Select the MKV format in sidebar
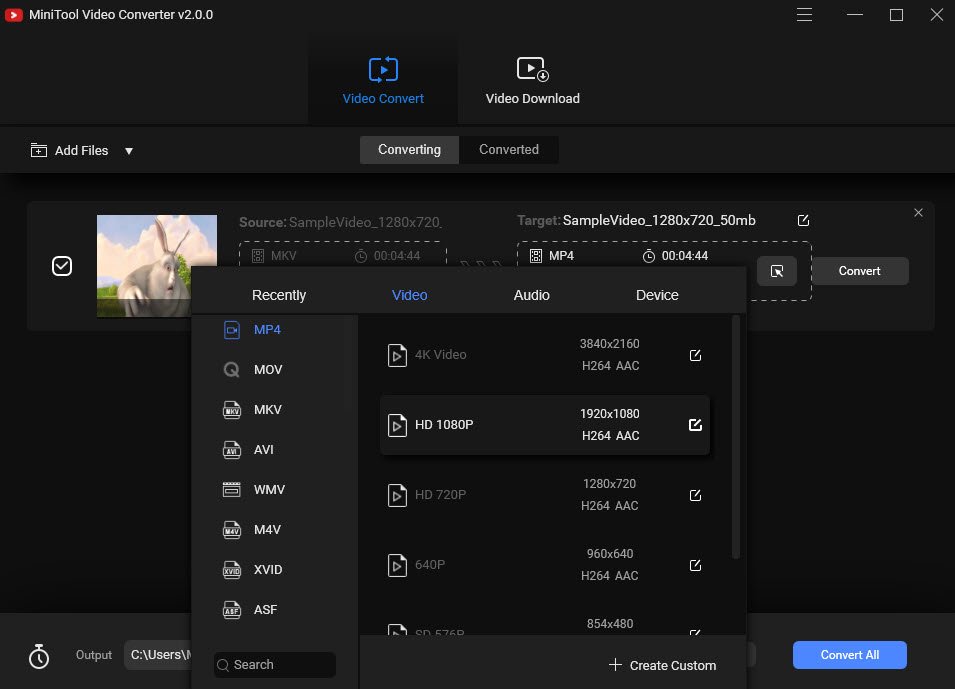The height and width of the screenshot is (689, 955). click(267, 410)
